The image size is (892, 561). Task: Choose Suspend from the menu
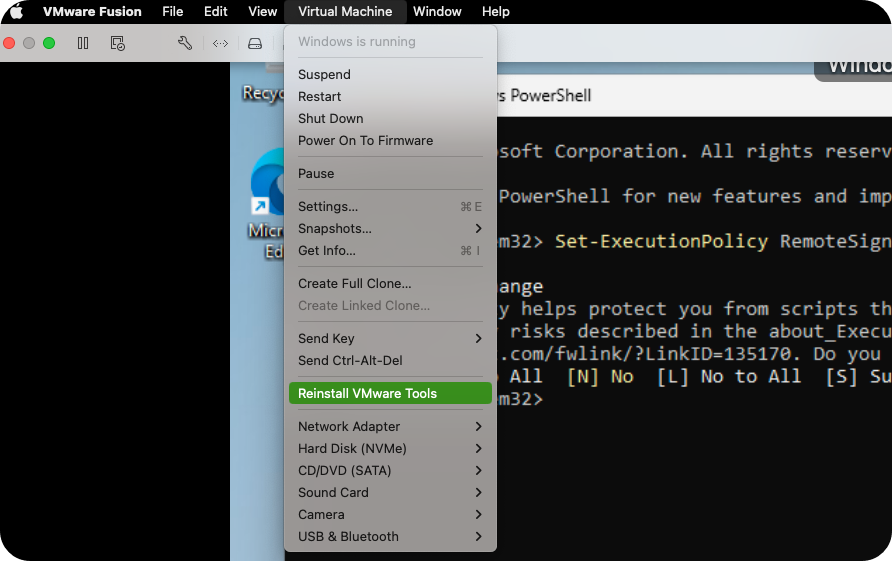(390, 75)
